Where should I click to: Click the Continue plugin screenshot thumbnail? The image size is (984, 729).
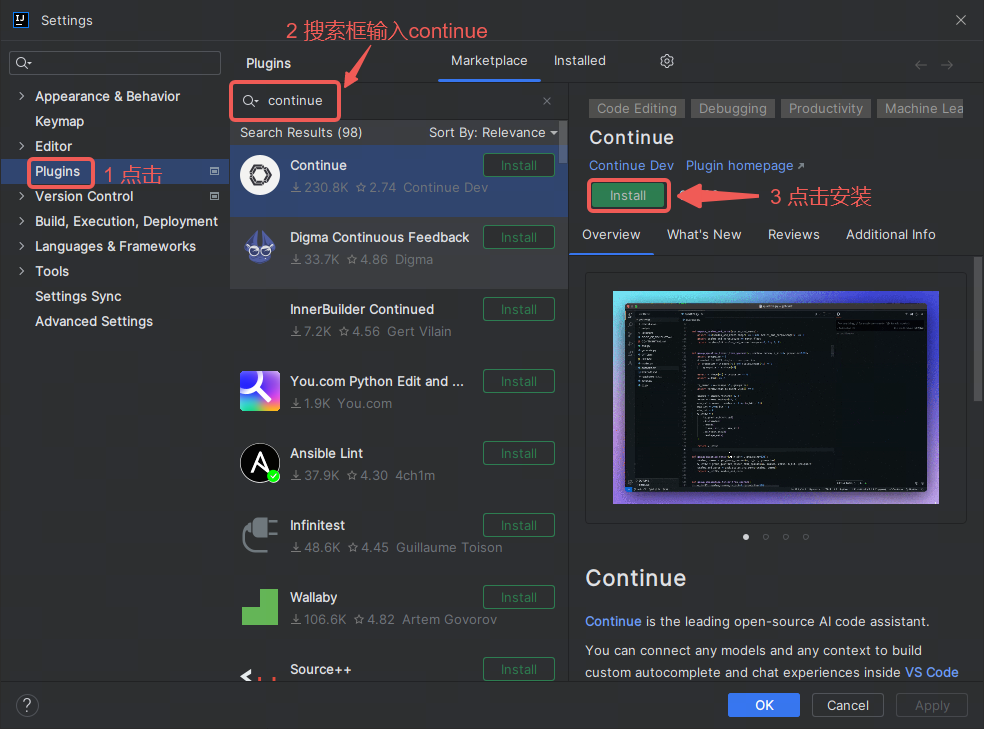[776, 398]
